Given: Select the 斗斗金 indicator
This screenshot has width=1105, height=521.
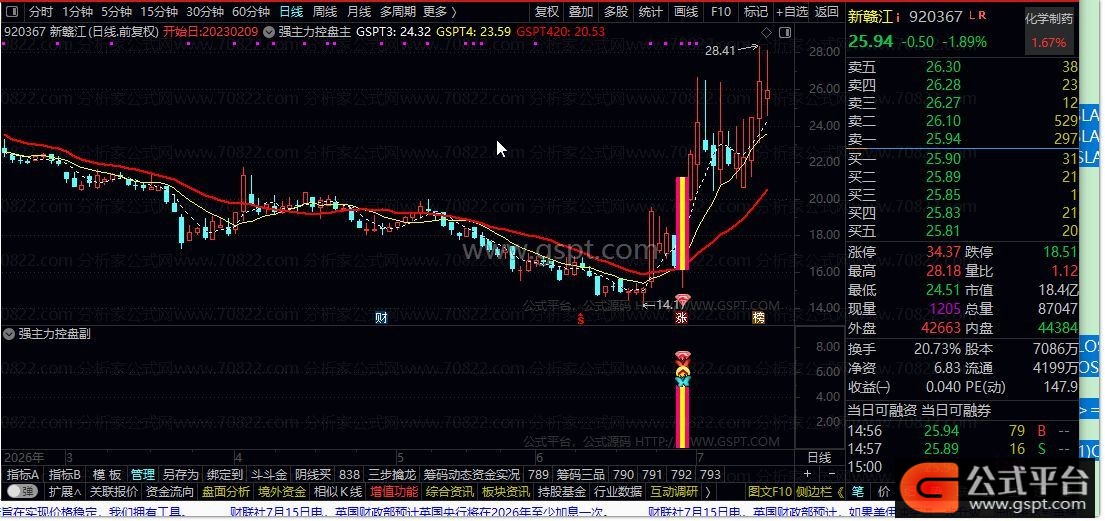Looking at the screenshot, I should point(268,474).
